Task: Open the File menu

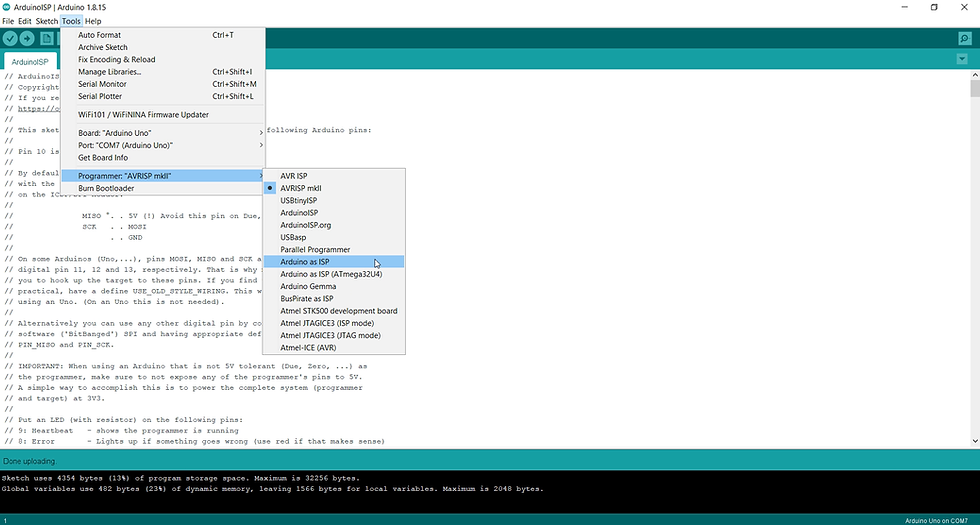Action: (8, 21)
